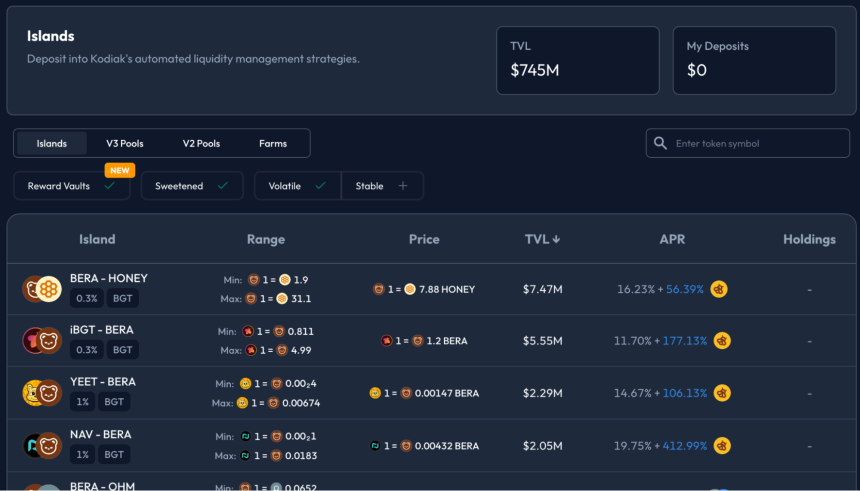Click the NAV-BERA token pair icon
Viewport: 860px width, 491px height.
(x=42, y=445)
